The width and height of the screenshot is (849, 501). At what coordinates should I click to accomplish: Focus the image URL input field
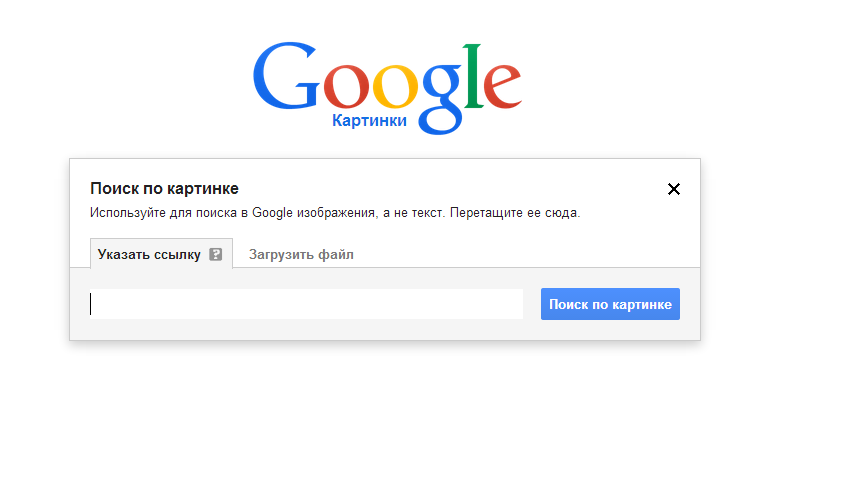(x=305, y=304)
